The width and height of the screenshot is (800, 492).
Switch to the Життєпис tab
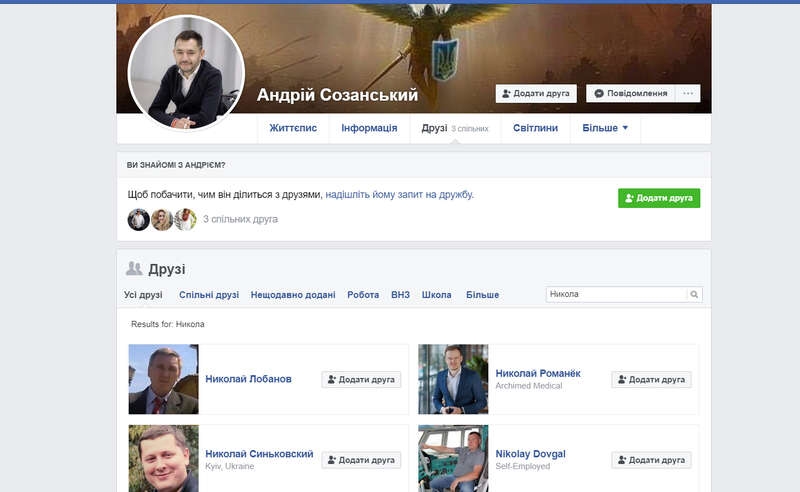pos(293,128)
